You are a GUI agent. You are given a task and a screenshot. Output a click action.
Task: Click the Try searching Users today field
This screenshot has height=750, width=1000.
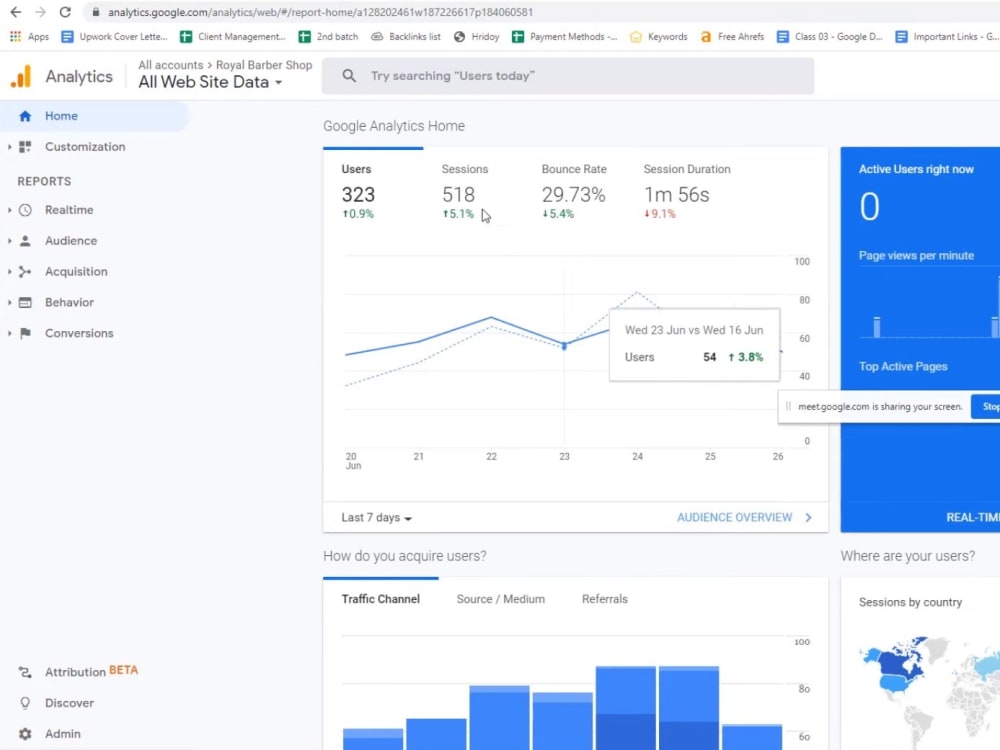[x=568, y=76]
